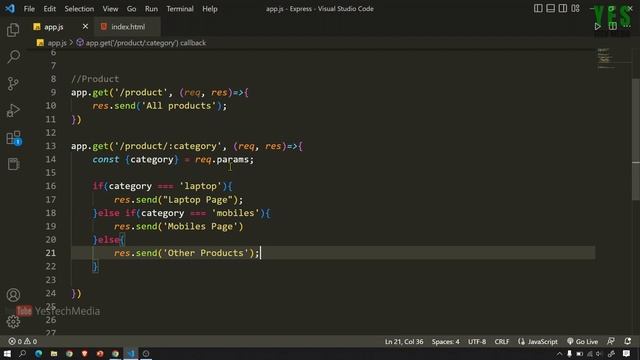The width and height of the screenshot is (640, 360).
Task: Open the Go menu
Action: pyautogui.click(x=131, y=9)
